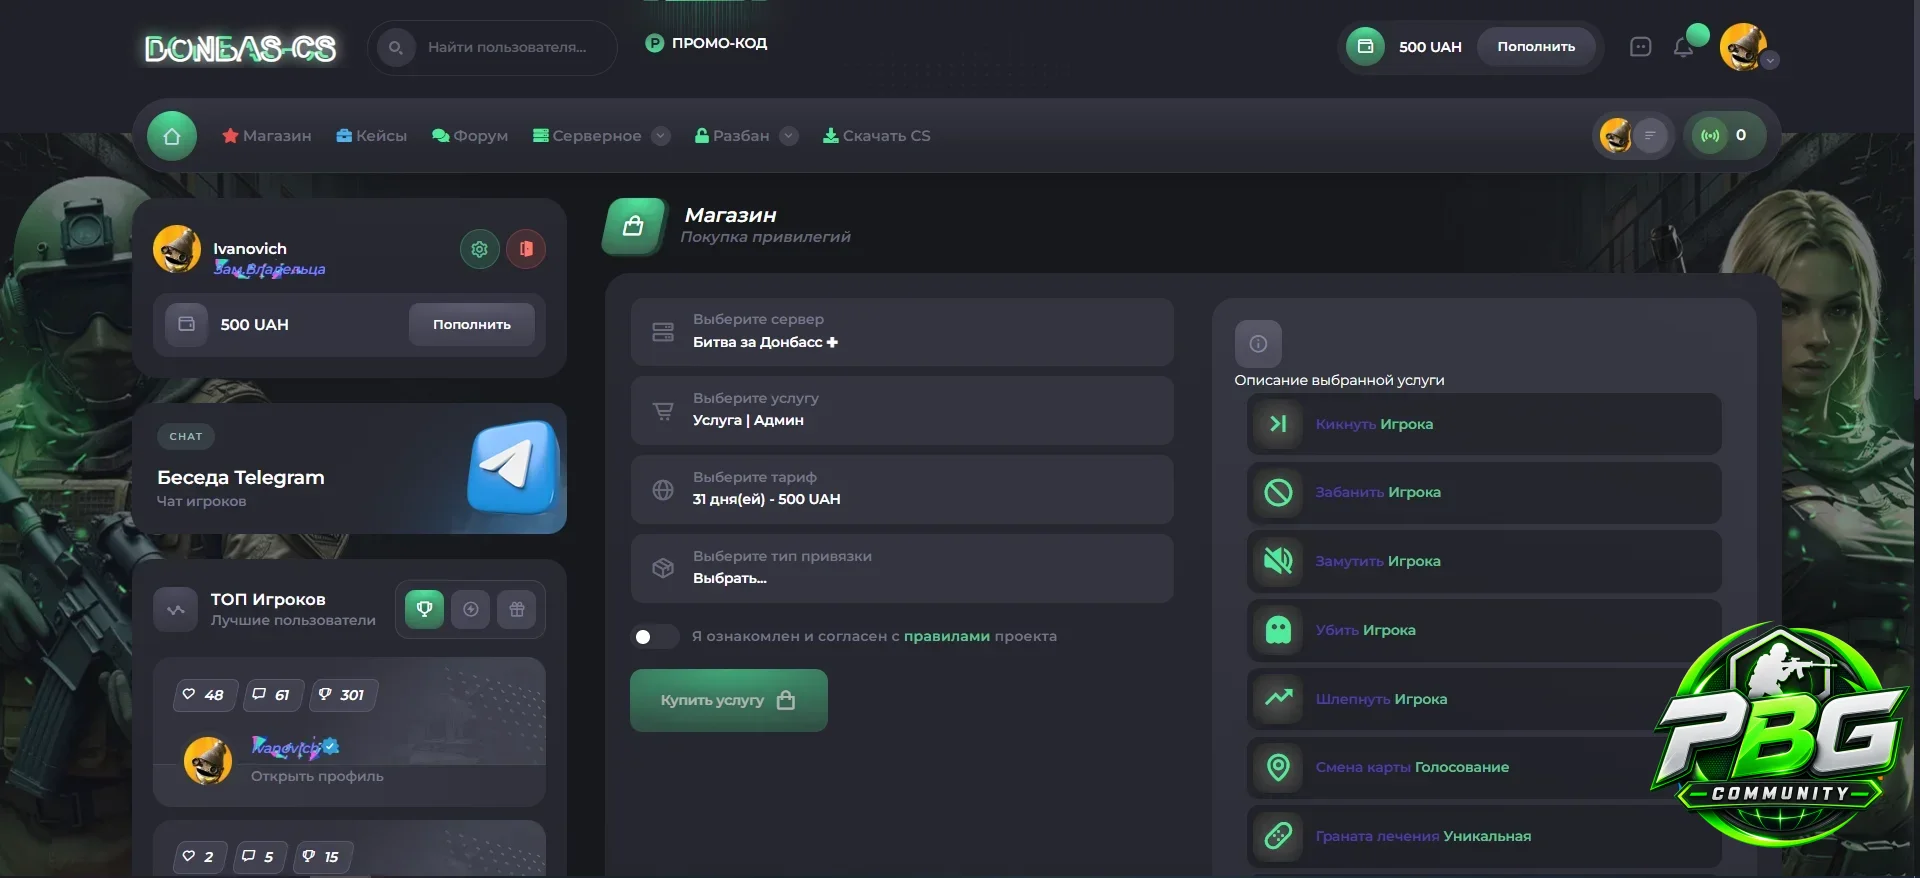The height and width of the screenshot is (878, 1920).
Task: Click the chart icon beside ТОП Игроков
Action: pos(176,609)
